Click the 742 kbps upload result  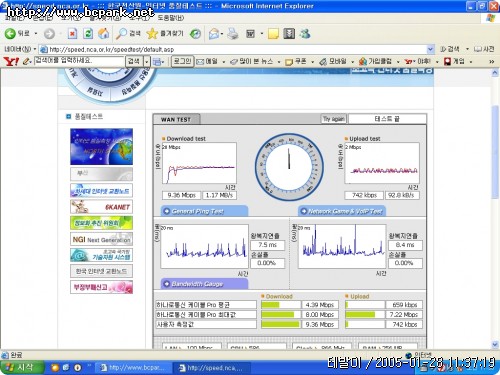(x=364, y=195)
